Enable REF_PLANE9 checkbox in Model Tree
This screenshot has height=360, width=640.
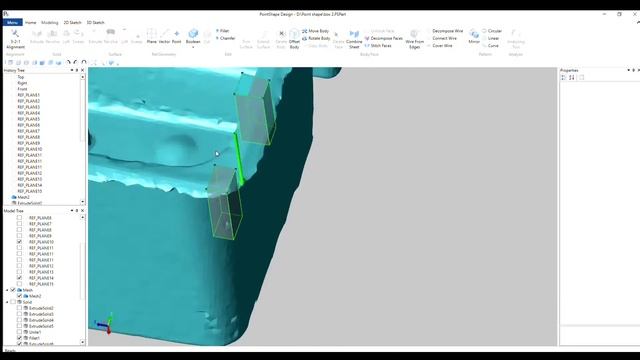(19, 236)
